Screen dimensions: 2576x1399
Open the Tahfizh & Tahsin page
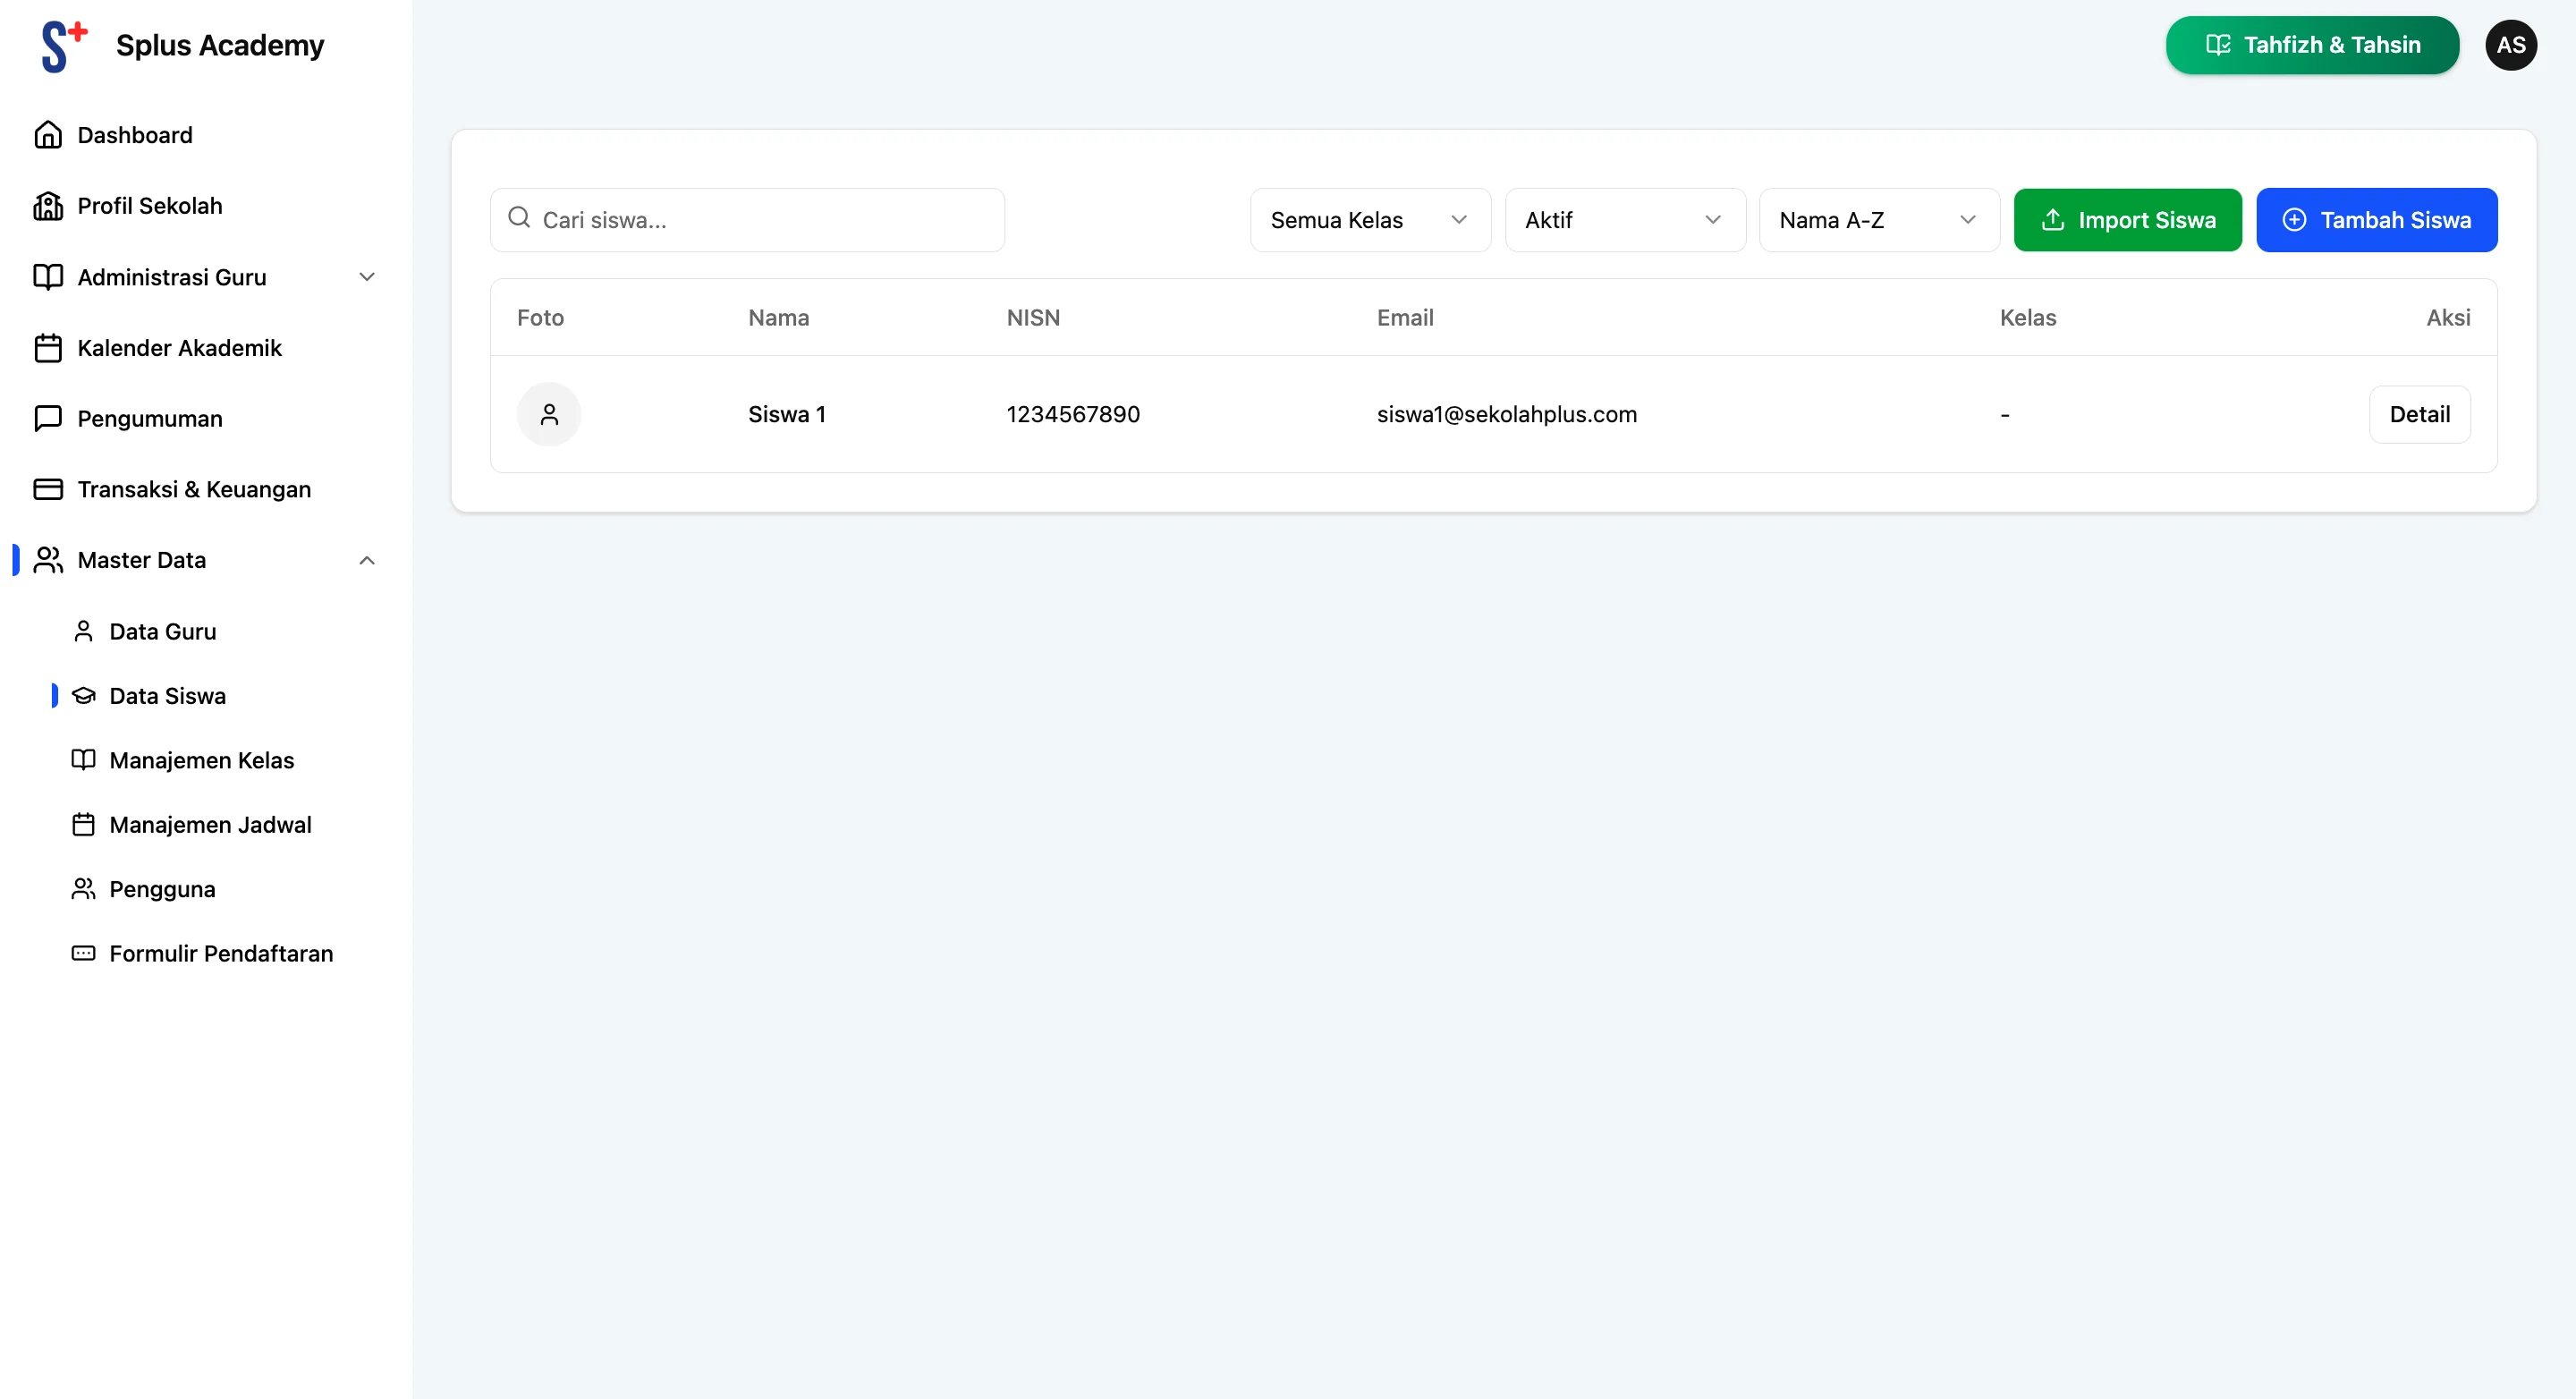pyautogui.click(x=2311, y=45)
